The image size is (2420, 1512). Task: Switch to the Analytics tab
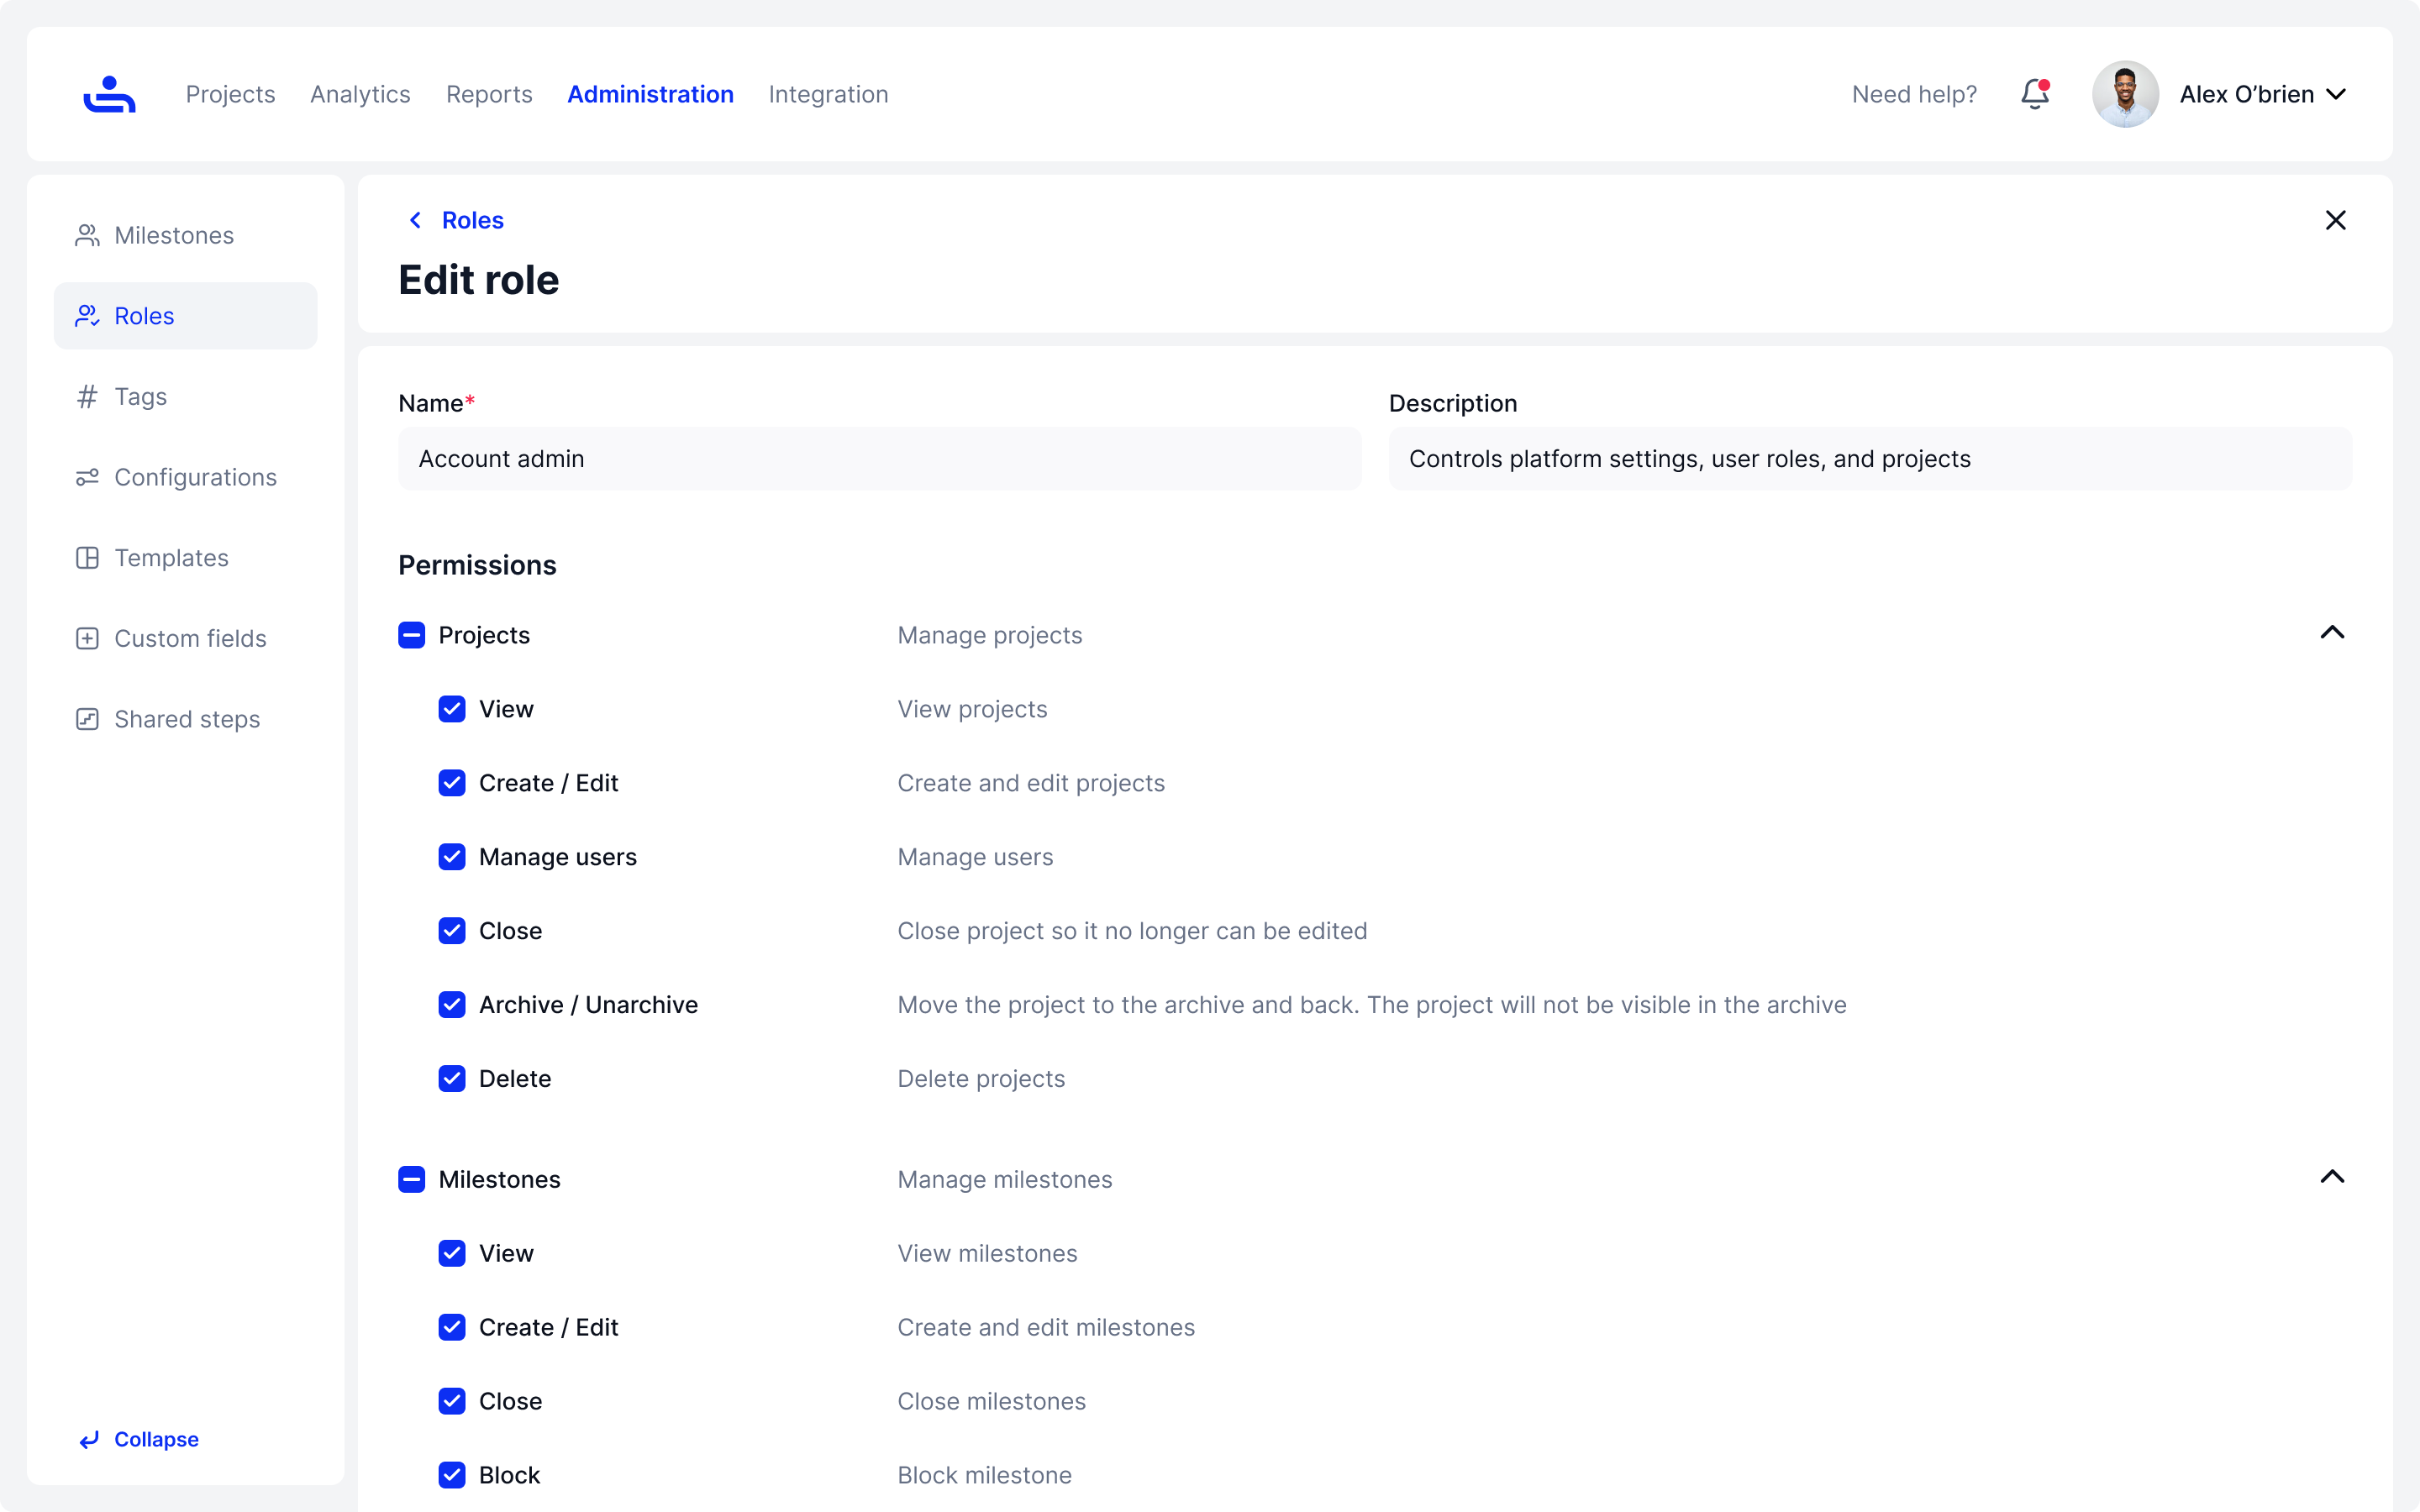360,94
